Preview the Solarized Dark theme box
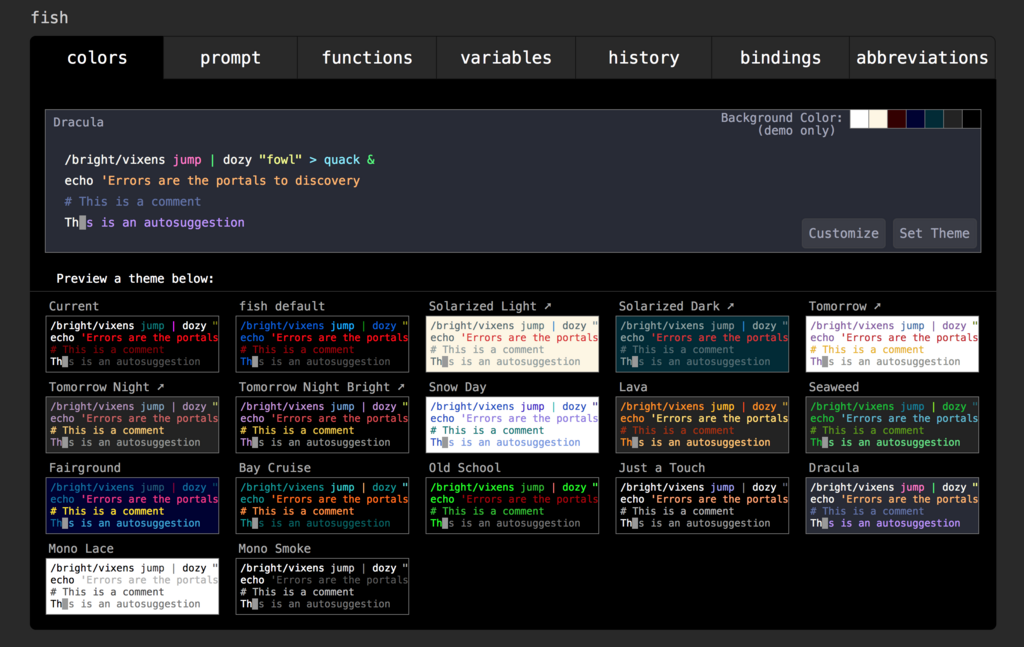 pos(702,344)
